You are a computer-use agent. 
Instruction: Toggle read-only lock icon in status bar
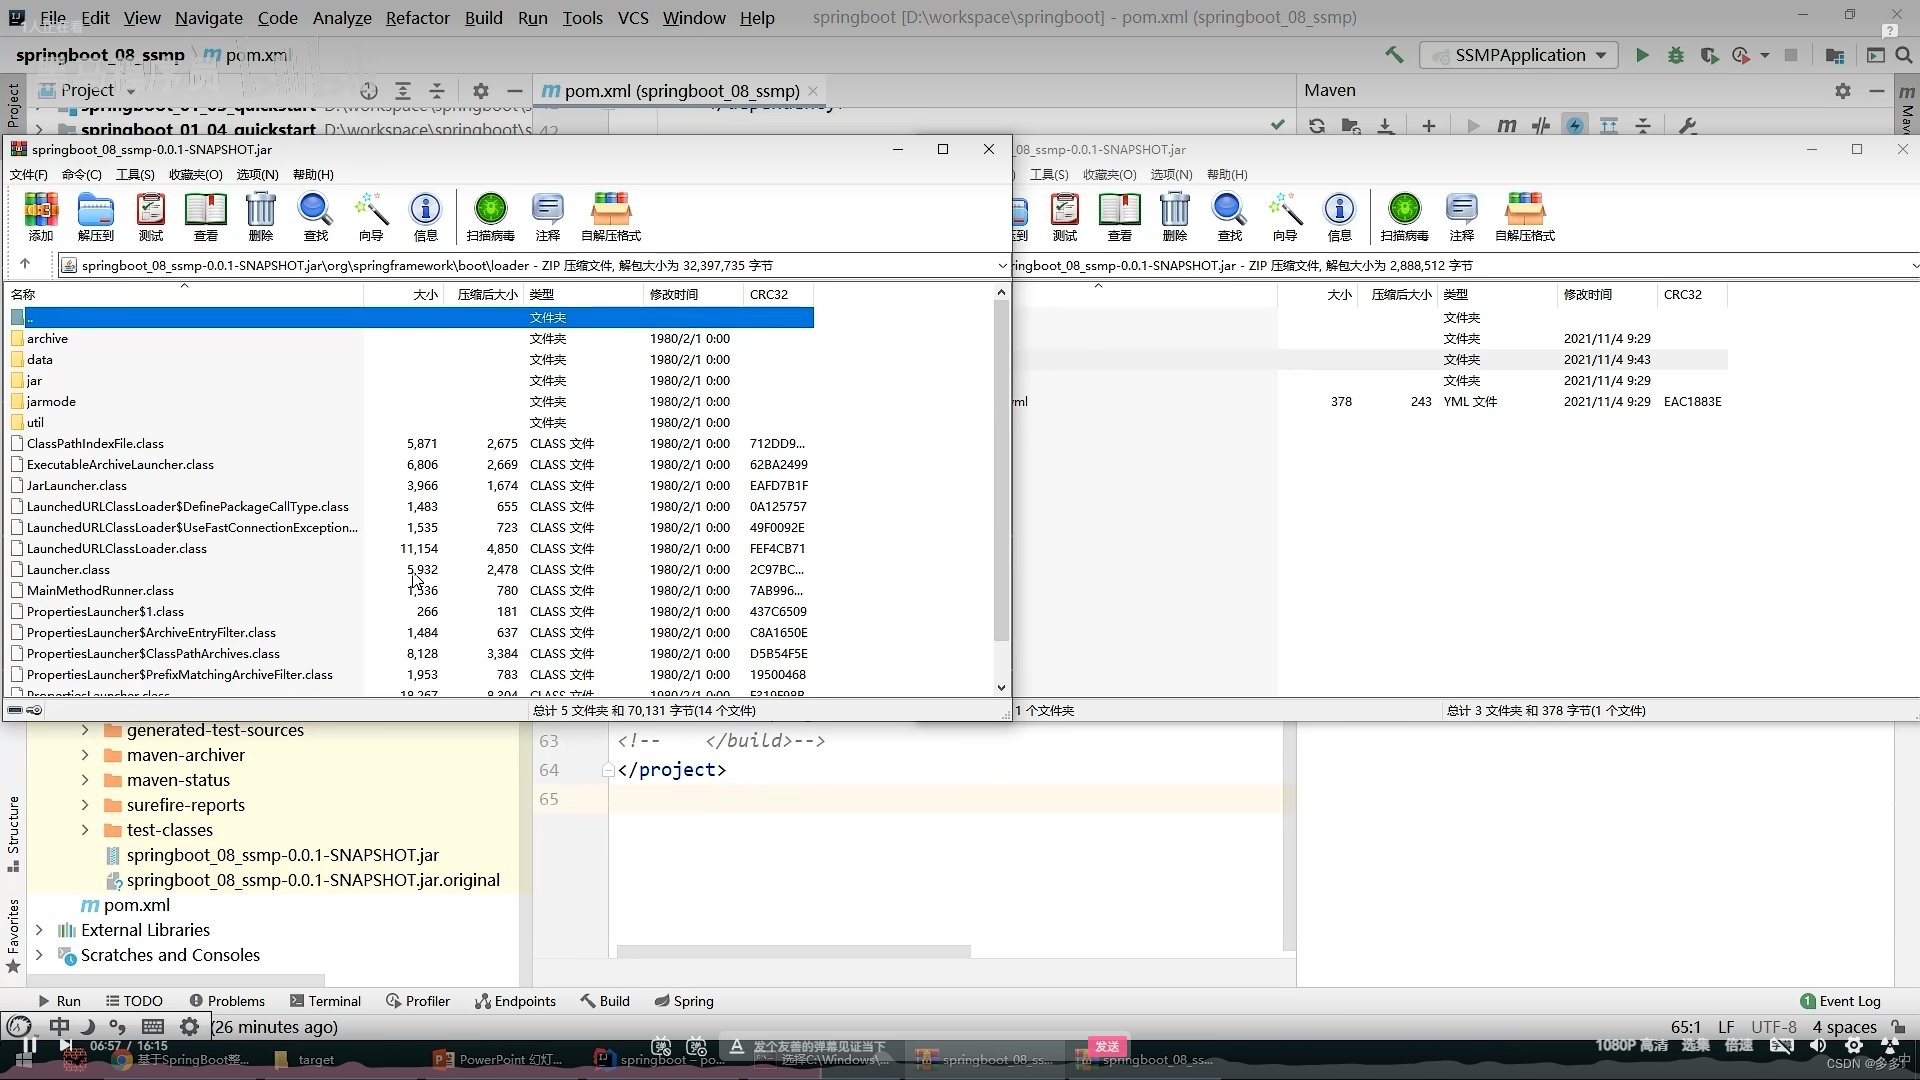(1898, 1027)
